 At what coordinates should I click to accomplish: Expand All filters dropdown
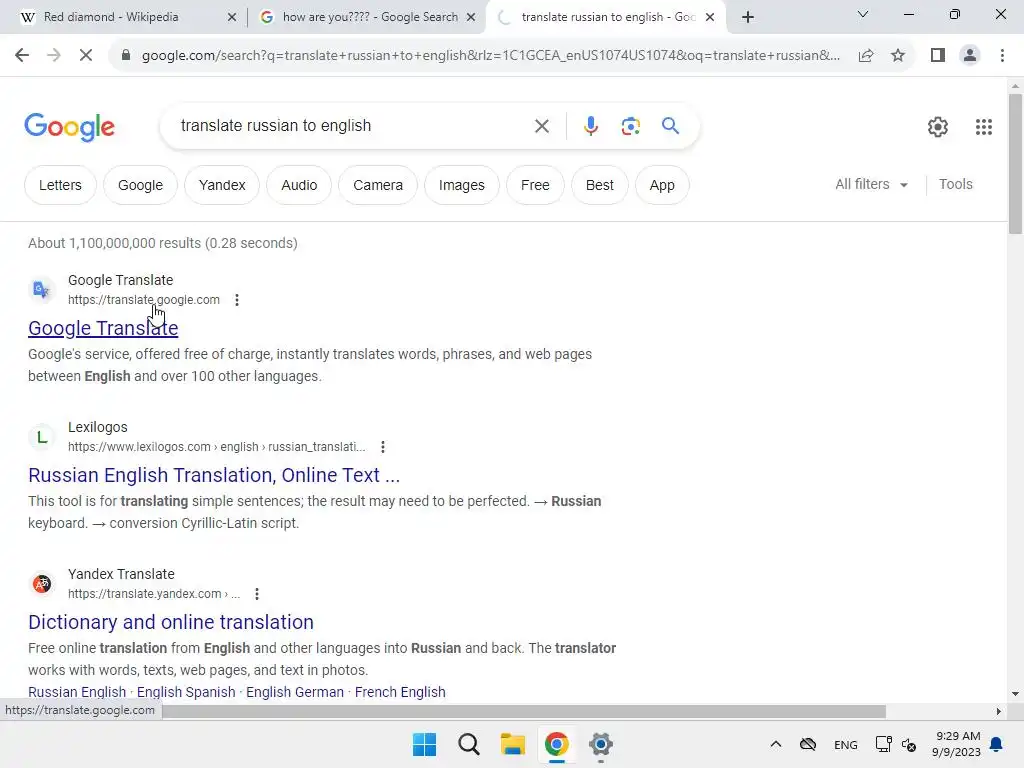[x=871, y=184]
